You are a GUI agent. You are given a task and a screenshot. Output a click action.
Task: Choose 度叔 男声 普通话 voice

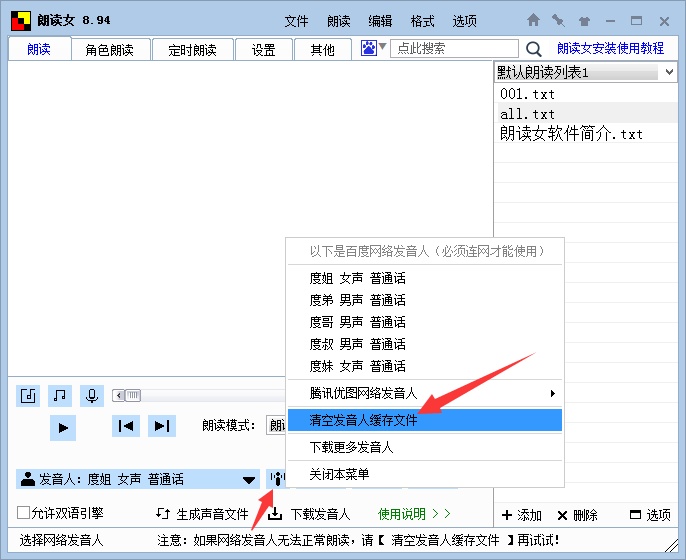point(425,344)
